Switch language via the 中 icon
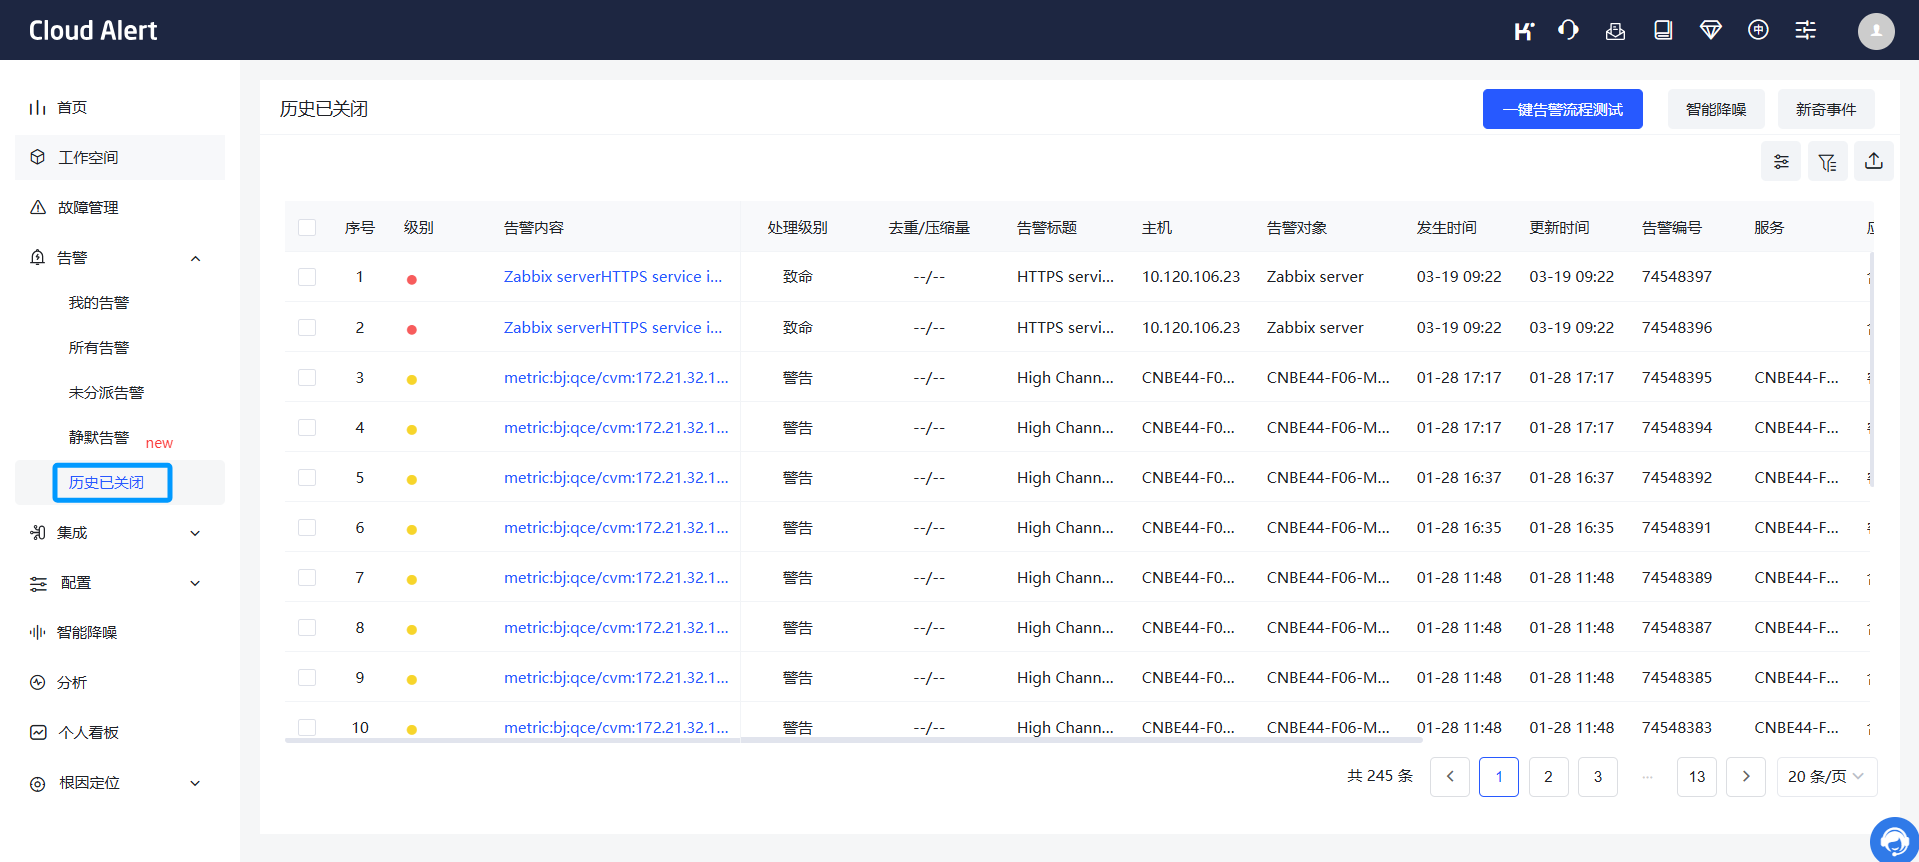The height and width of the screenshot is (862, 1919). tap(1758, 30)
